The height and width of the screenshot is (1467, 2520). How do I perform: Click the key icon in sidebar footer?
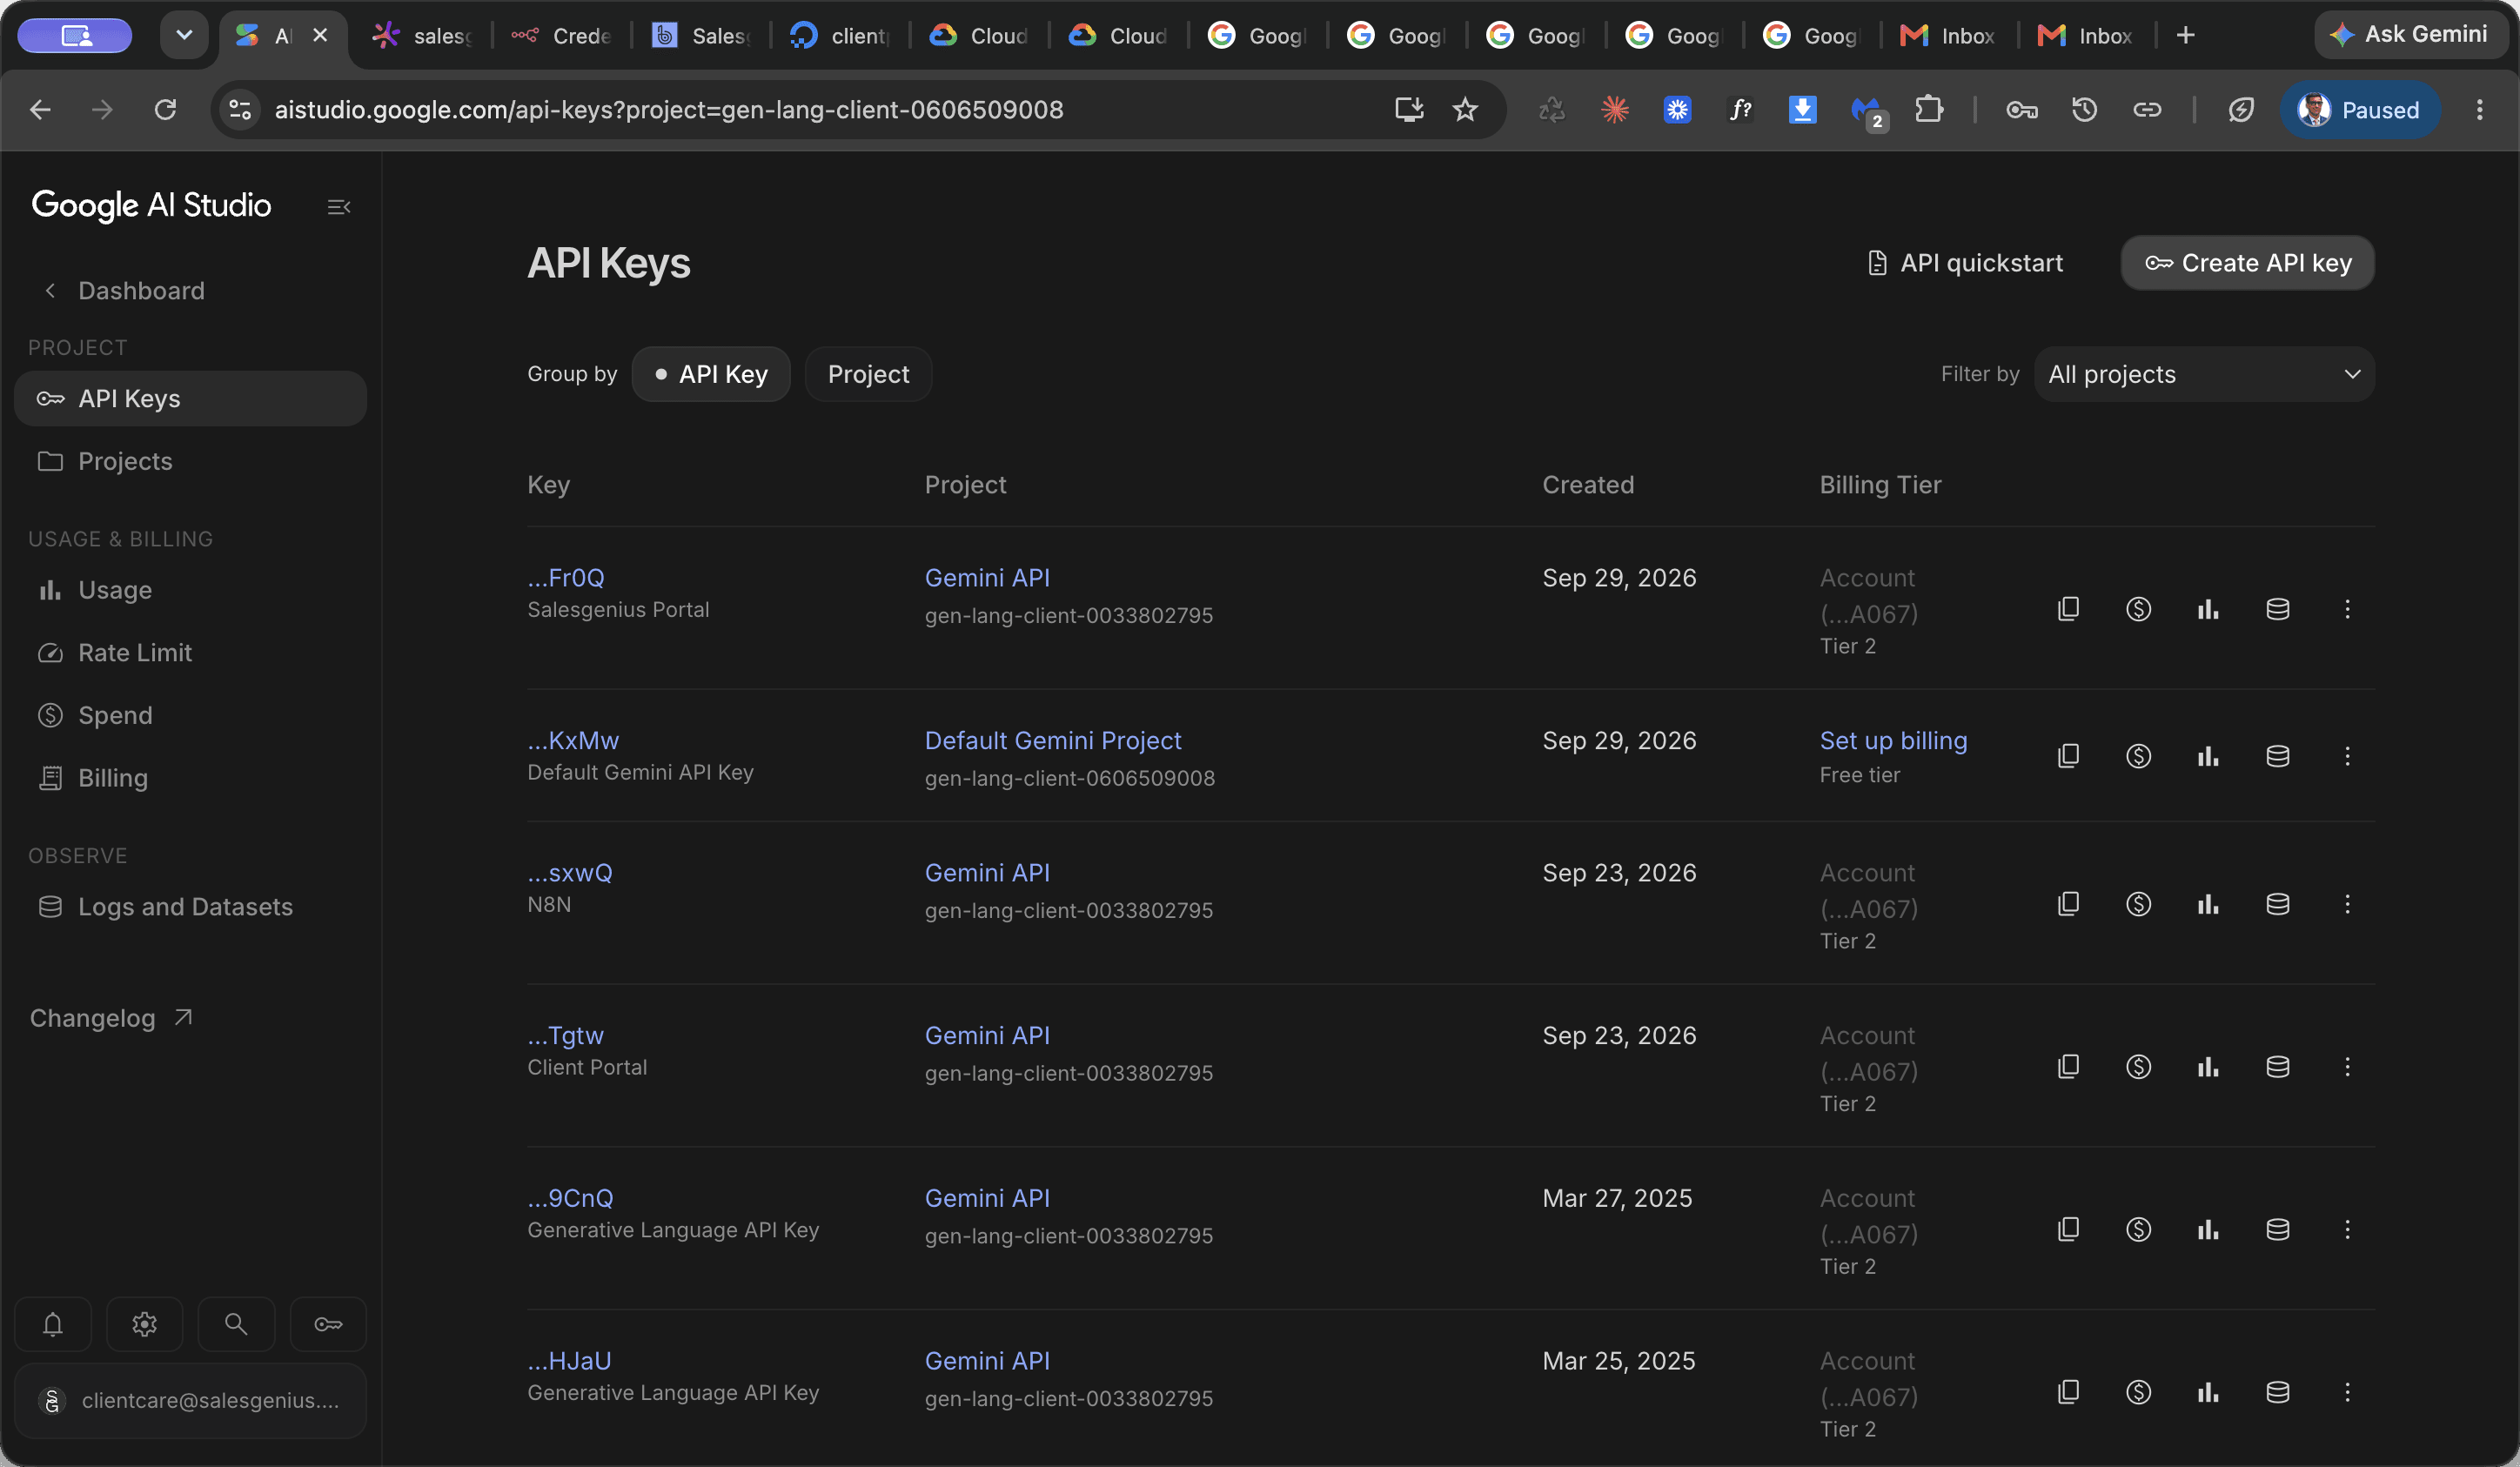[328, 1324]
